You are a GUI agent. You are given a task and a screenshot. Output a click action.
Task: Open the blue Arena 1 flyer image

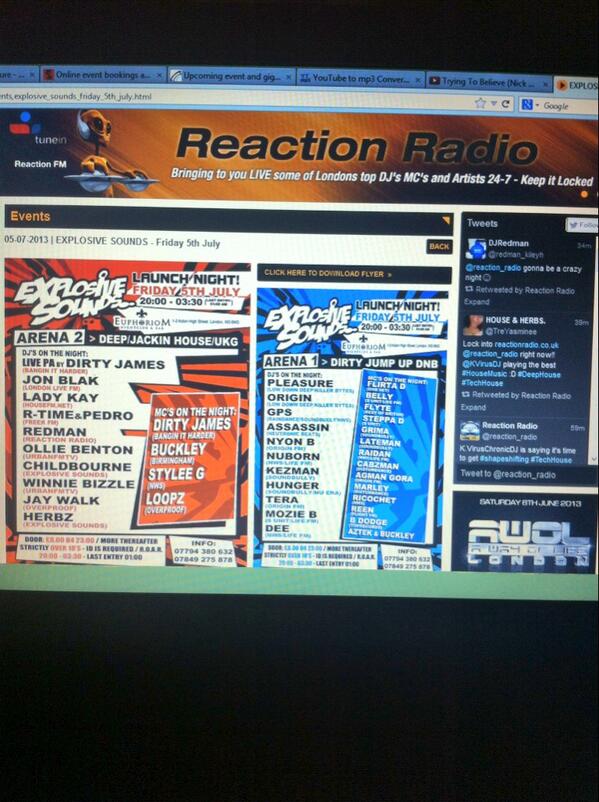click(x=351, y=428)
